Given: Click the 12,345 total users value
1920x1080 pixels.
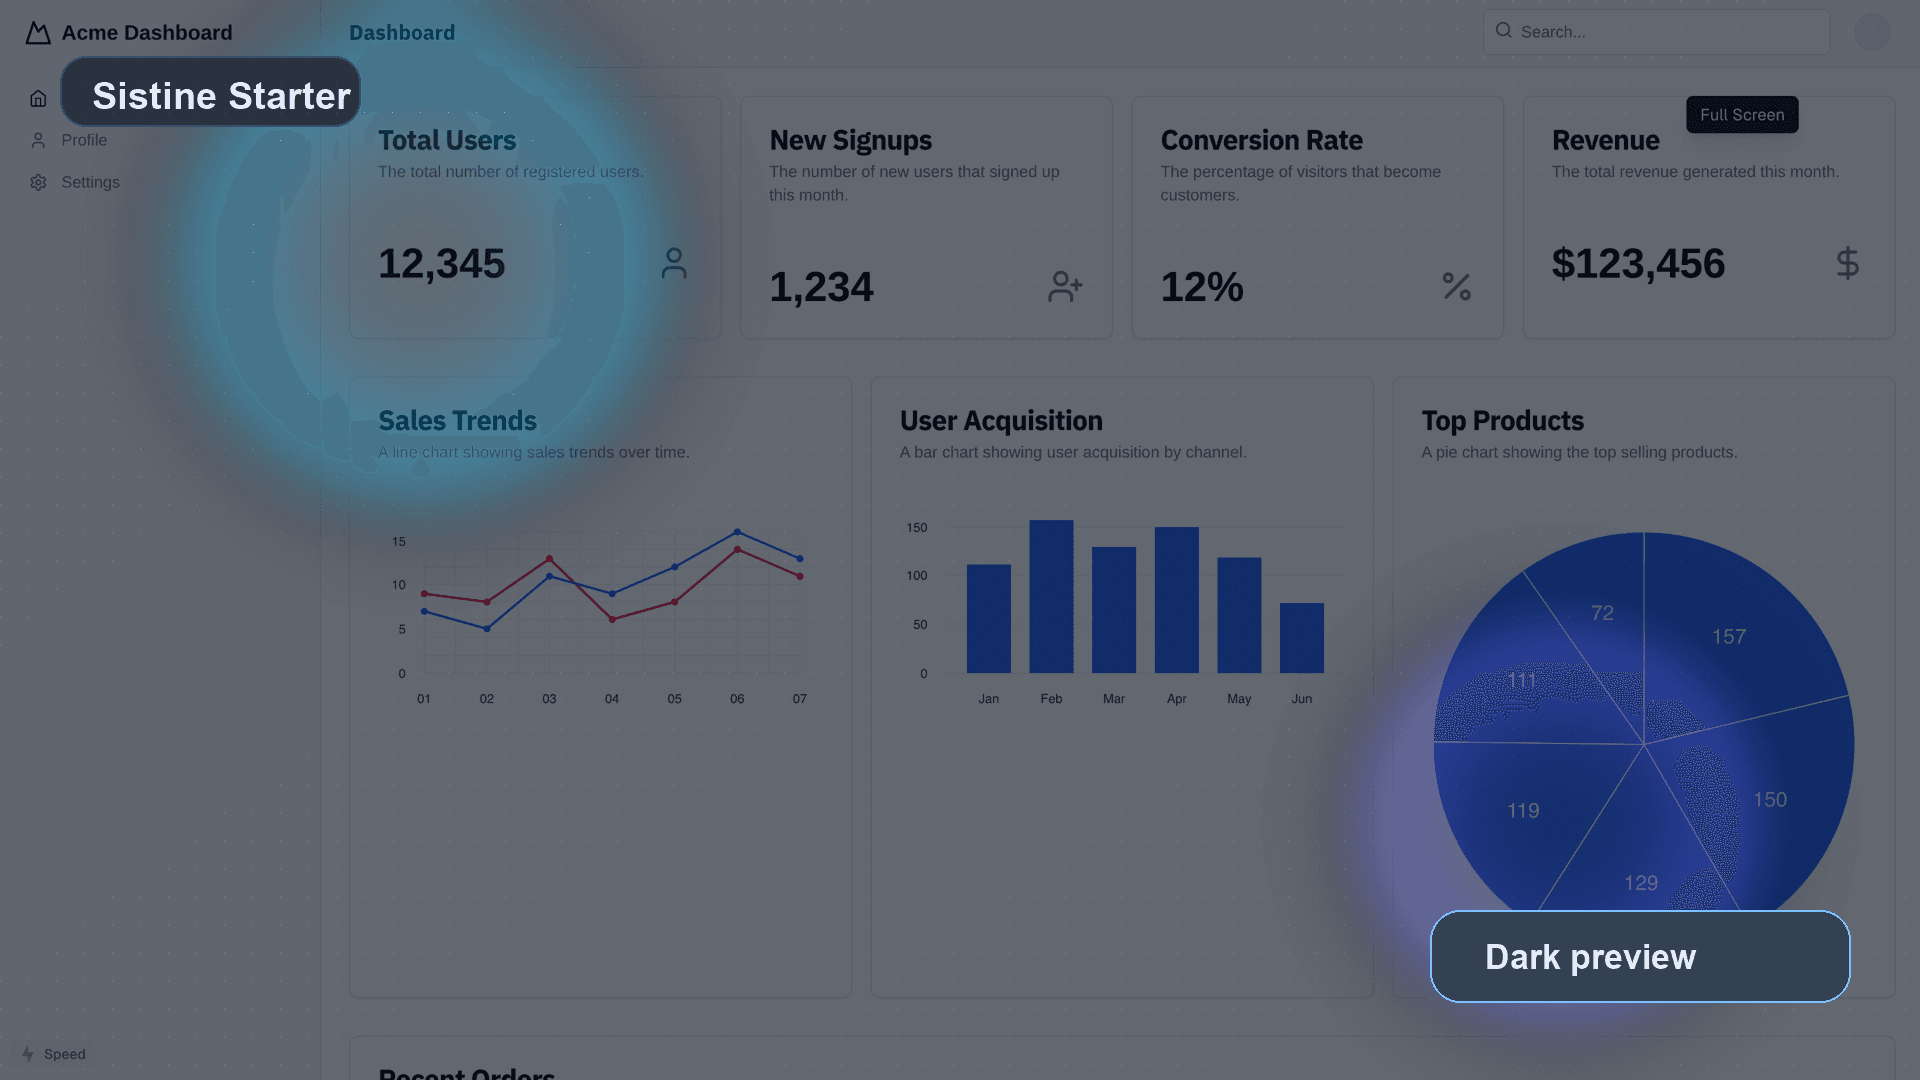Looking at the screenshot, I should click(x=441, y=263).
